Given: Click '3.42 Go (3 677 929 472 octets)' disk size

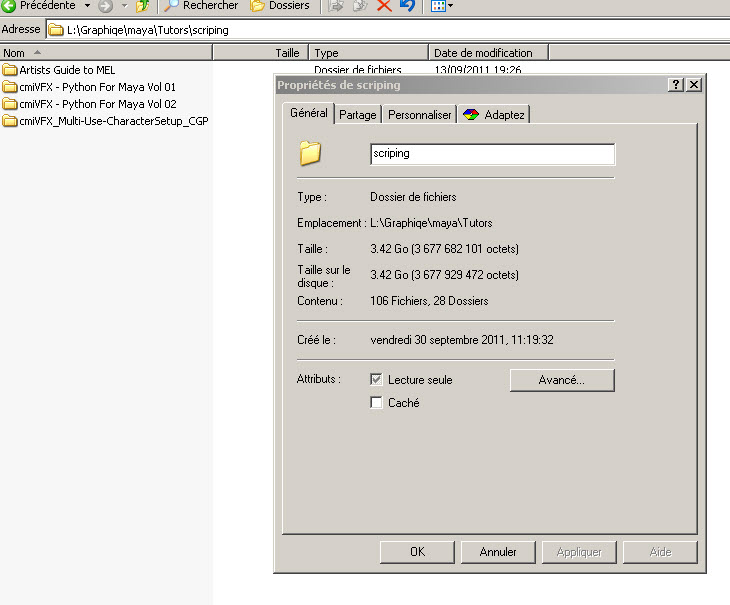Looking at the screenshot, I should 445,275.
